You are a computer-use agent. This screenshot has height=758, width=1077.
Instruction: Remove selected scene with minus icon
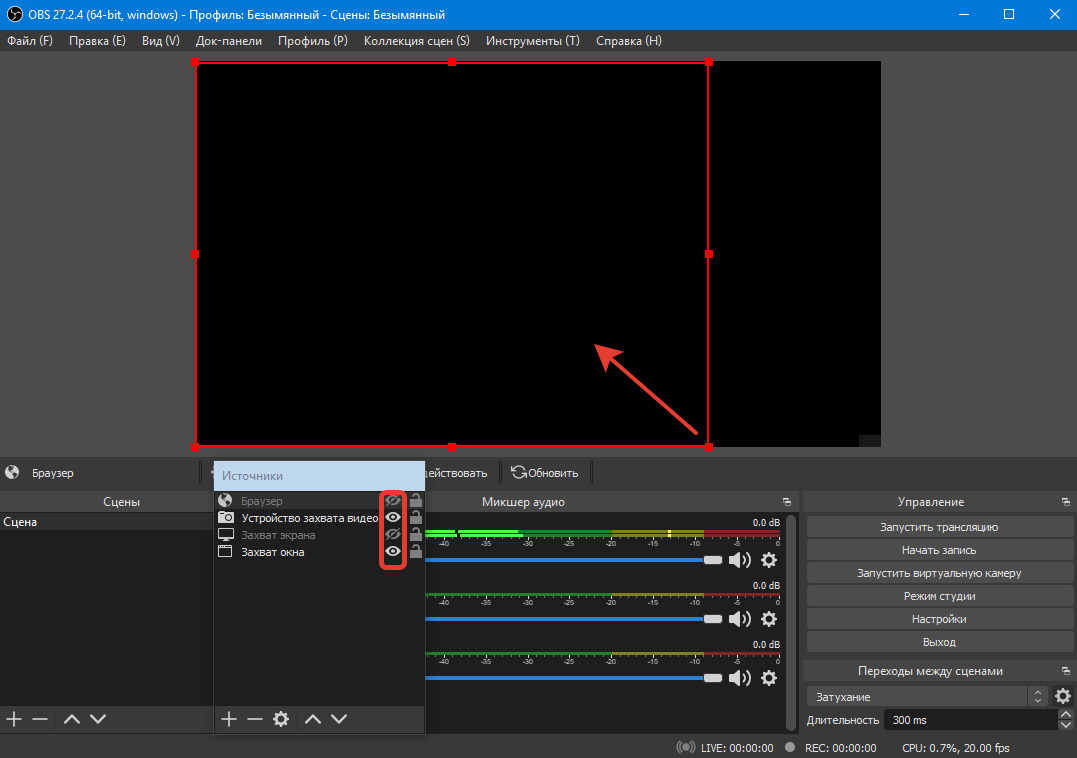(x=40, y=719)
